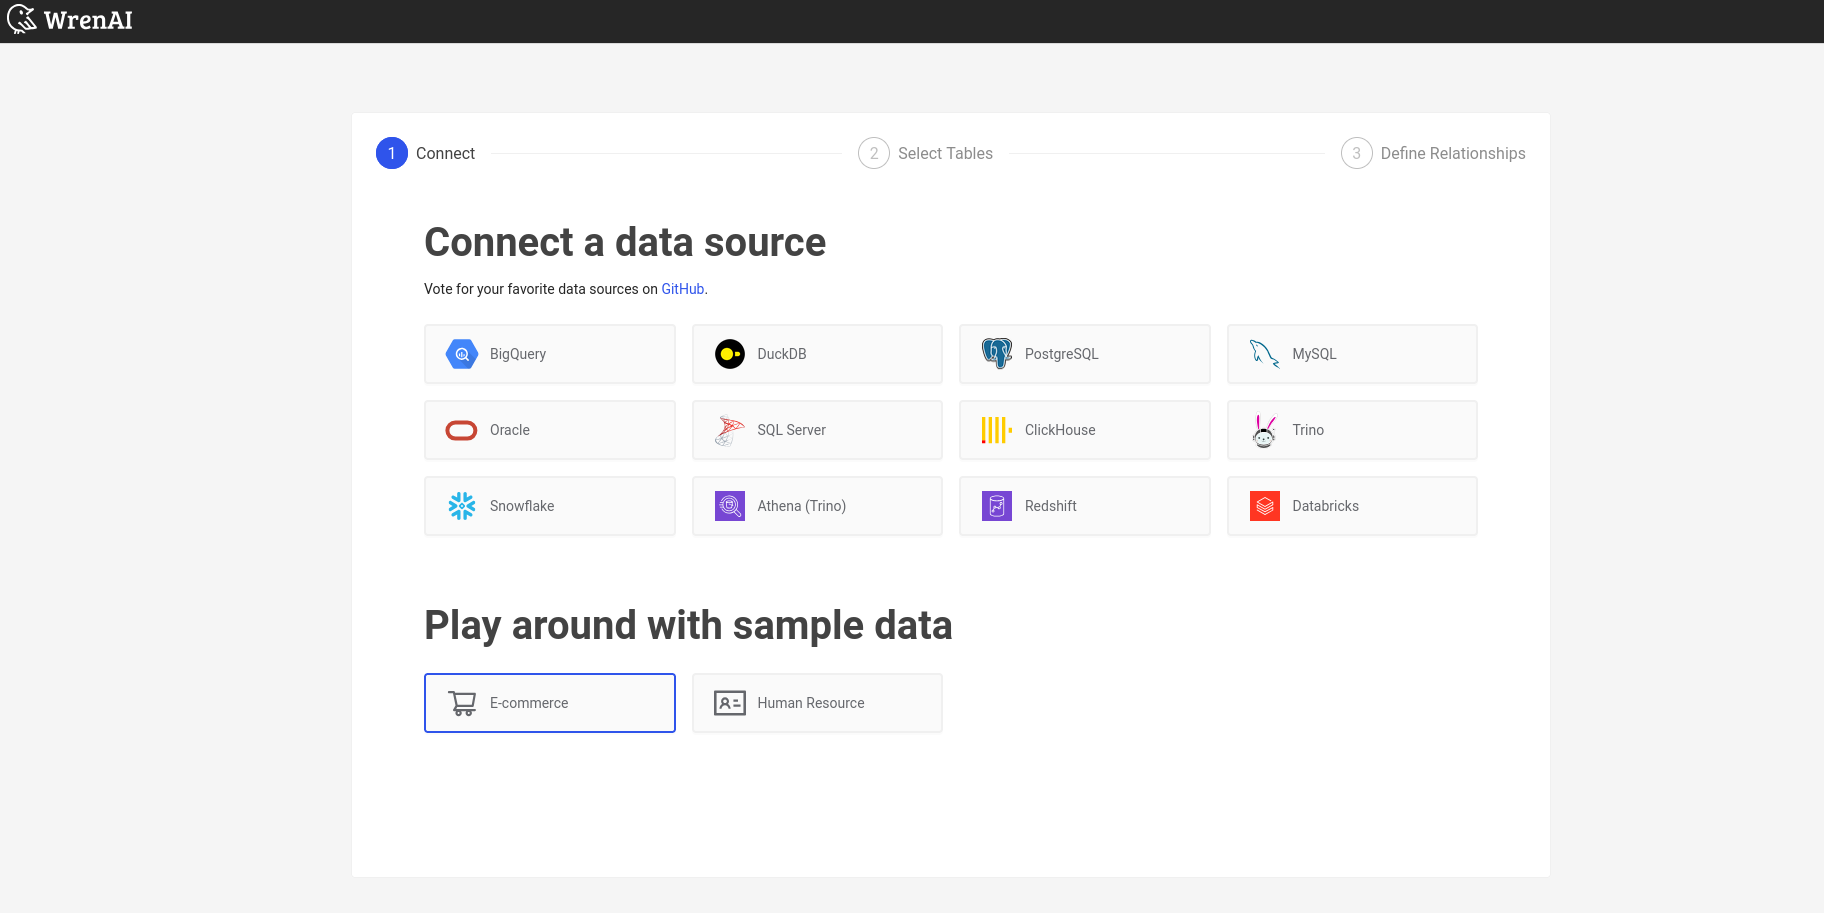
Task: Click the Databricks red icon
Action: (x=1264, y=506)
